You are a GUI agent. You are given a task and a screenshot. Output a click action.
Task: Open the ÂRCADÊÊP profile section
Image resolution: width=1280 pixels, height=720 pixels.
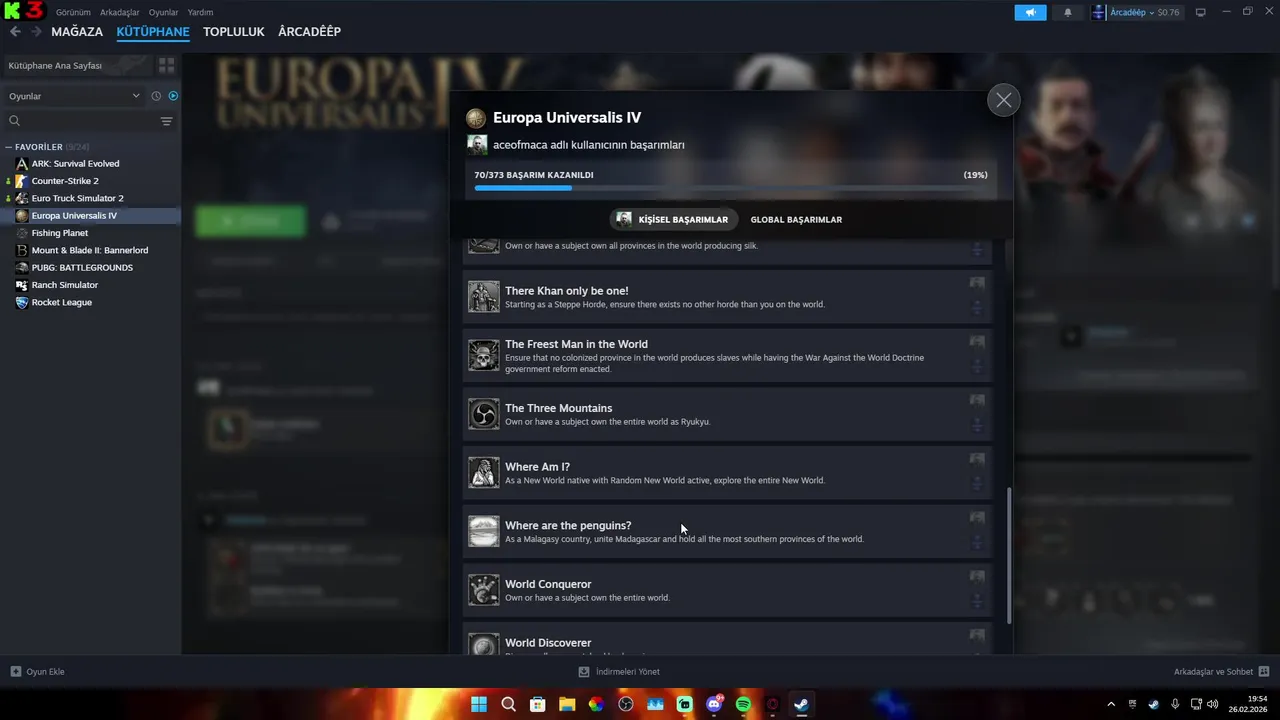click(309, 32)
